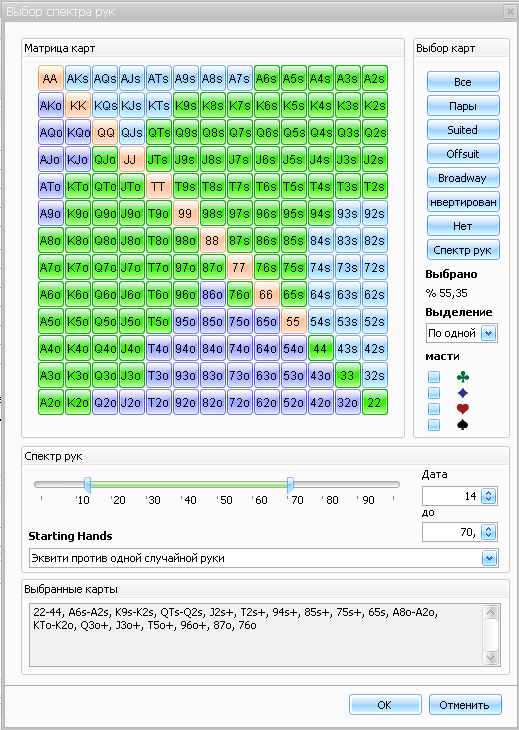Image resolution: width=519 pixels, height=730 pixels.
Task: Click the right range slider handle
Action: (x=290, y=485)
